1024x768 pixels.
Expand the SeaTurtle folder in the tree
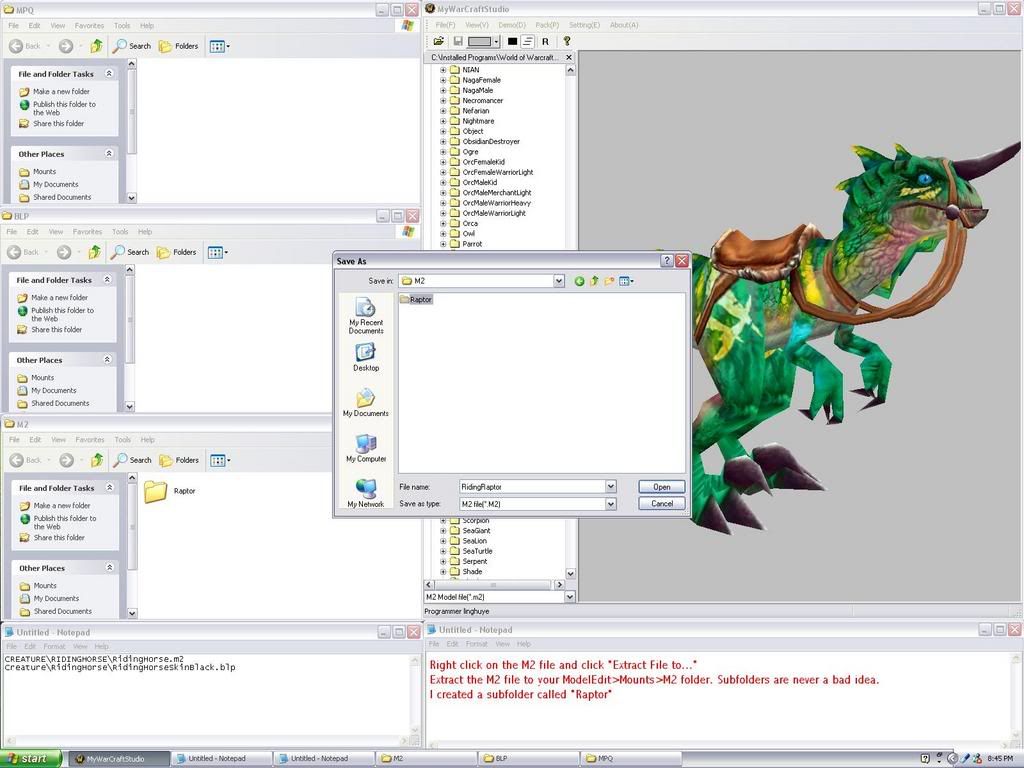[x=443, y=551]
